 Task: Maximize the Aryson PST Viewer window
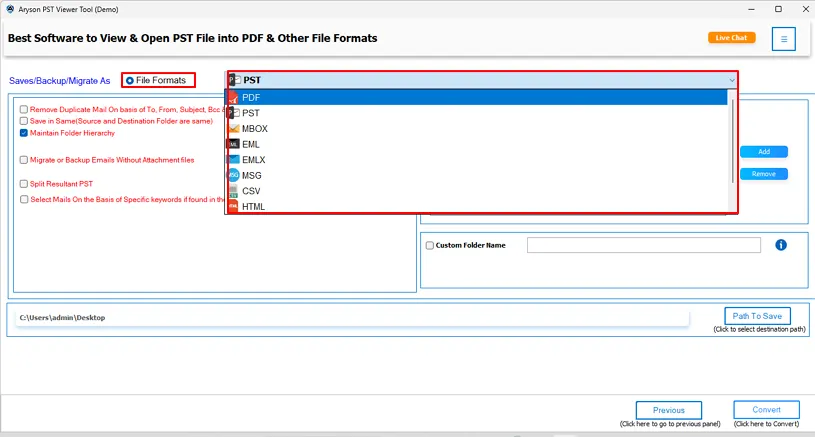[778, 9]
